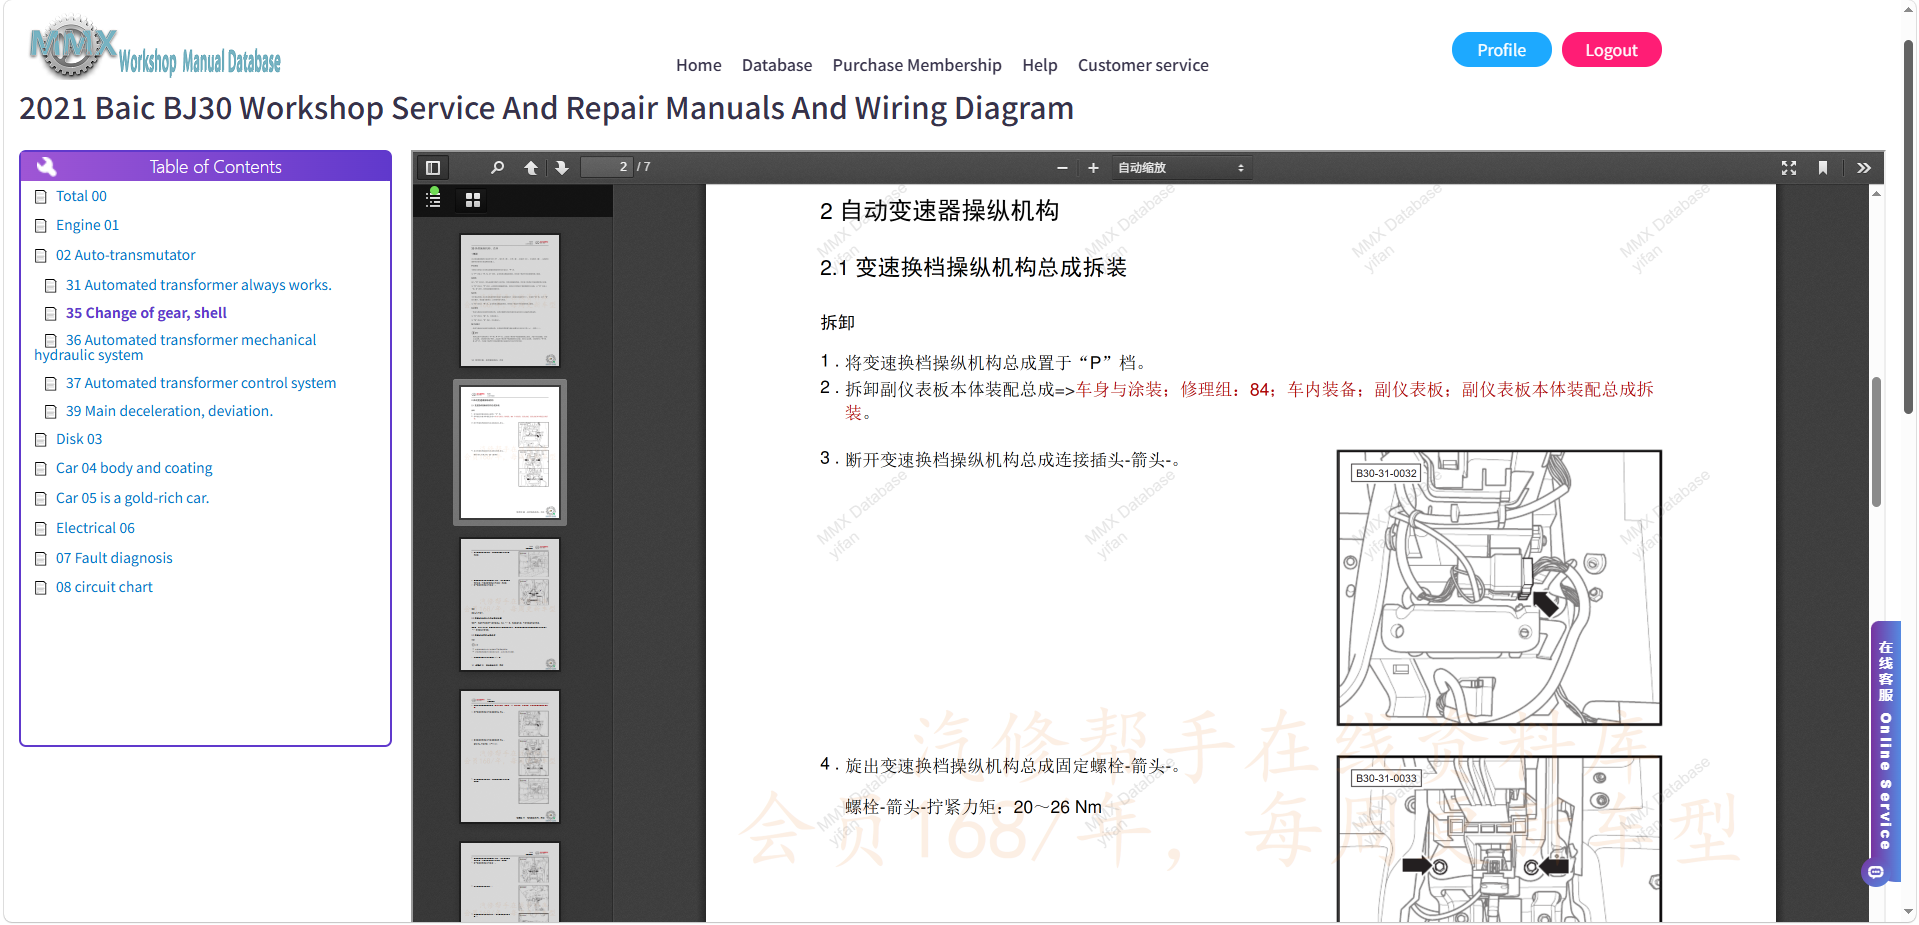
Task: Open the find-in-document search tool
Action: (x=497, y=168)
